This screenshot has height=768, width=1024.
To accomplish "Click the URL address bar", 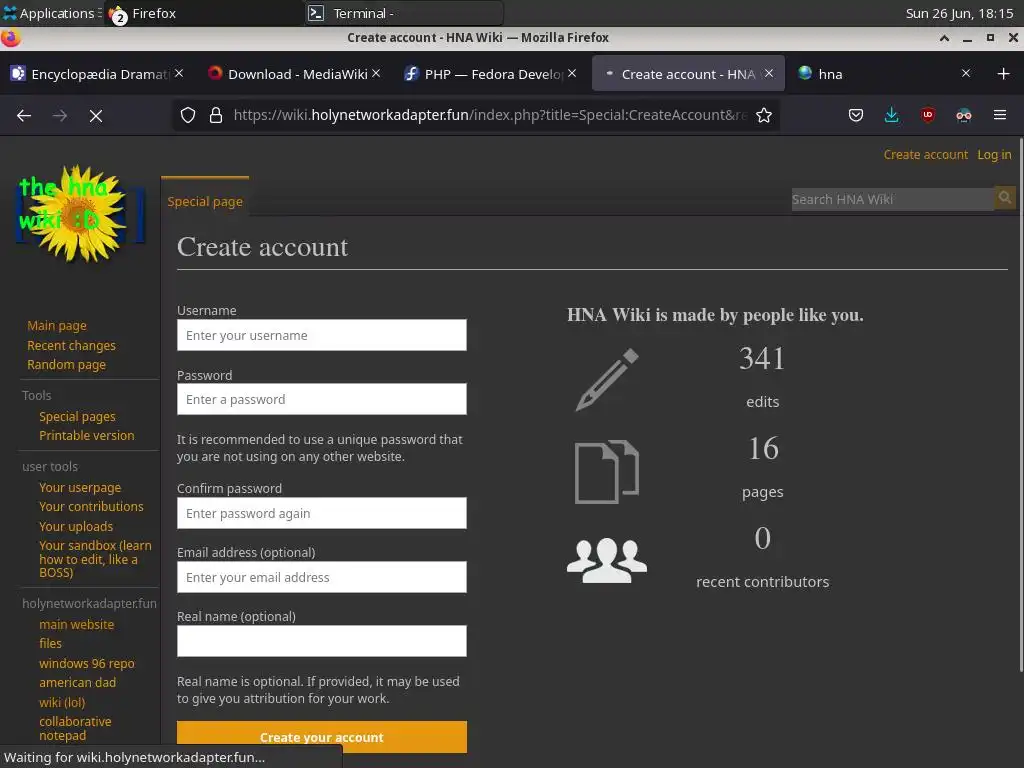I will pyautogui.click(x=490, y=116).
